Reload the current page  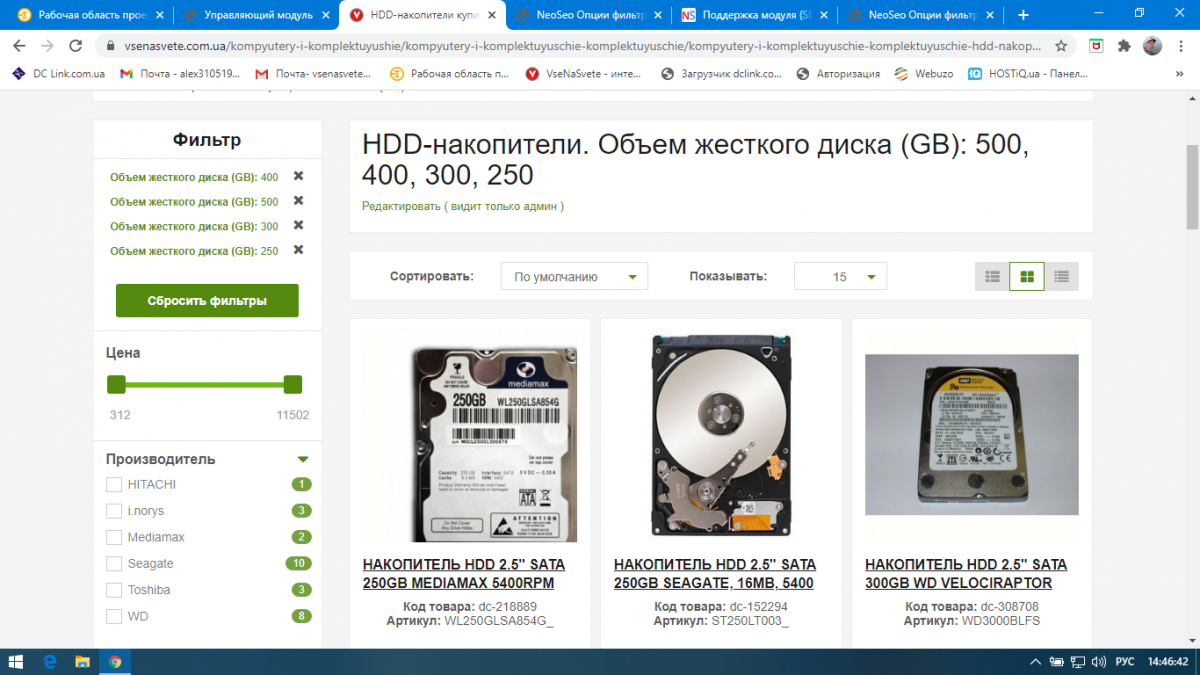(x=76, y=46)
